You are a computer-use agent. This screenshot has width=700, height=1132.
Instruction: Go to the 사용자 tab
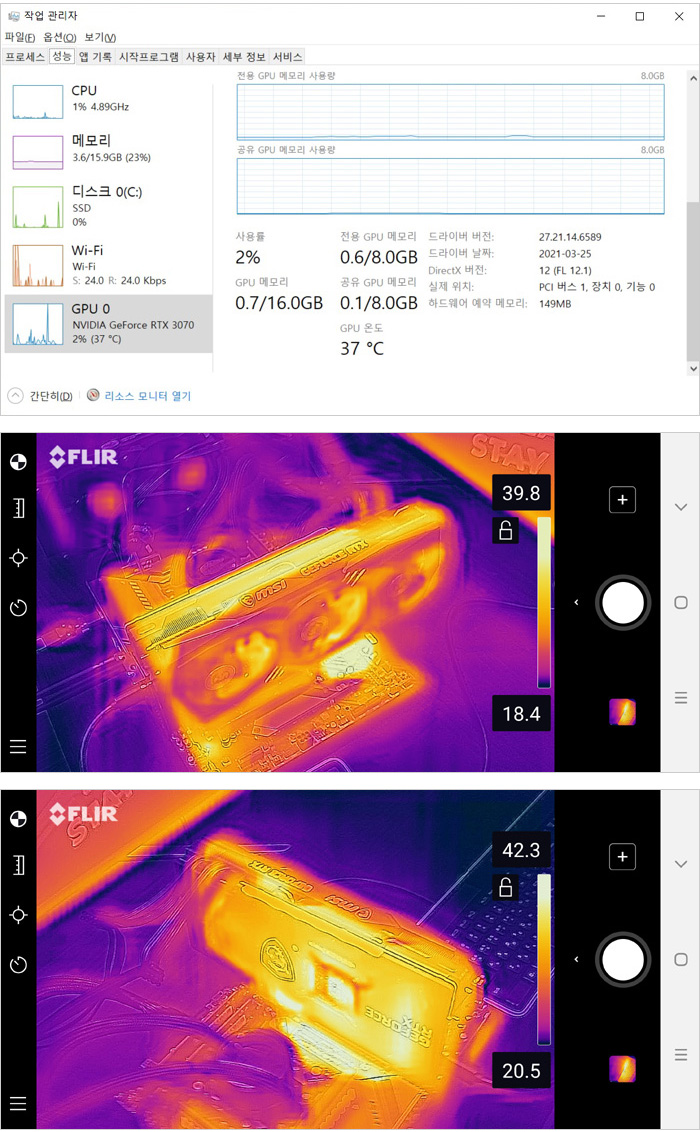coord(201,56)
